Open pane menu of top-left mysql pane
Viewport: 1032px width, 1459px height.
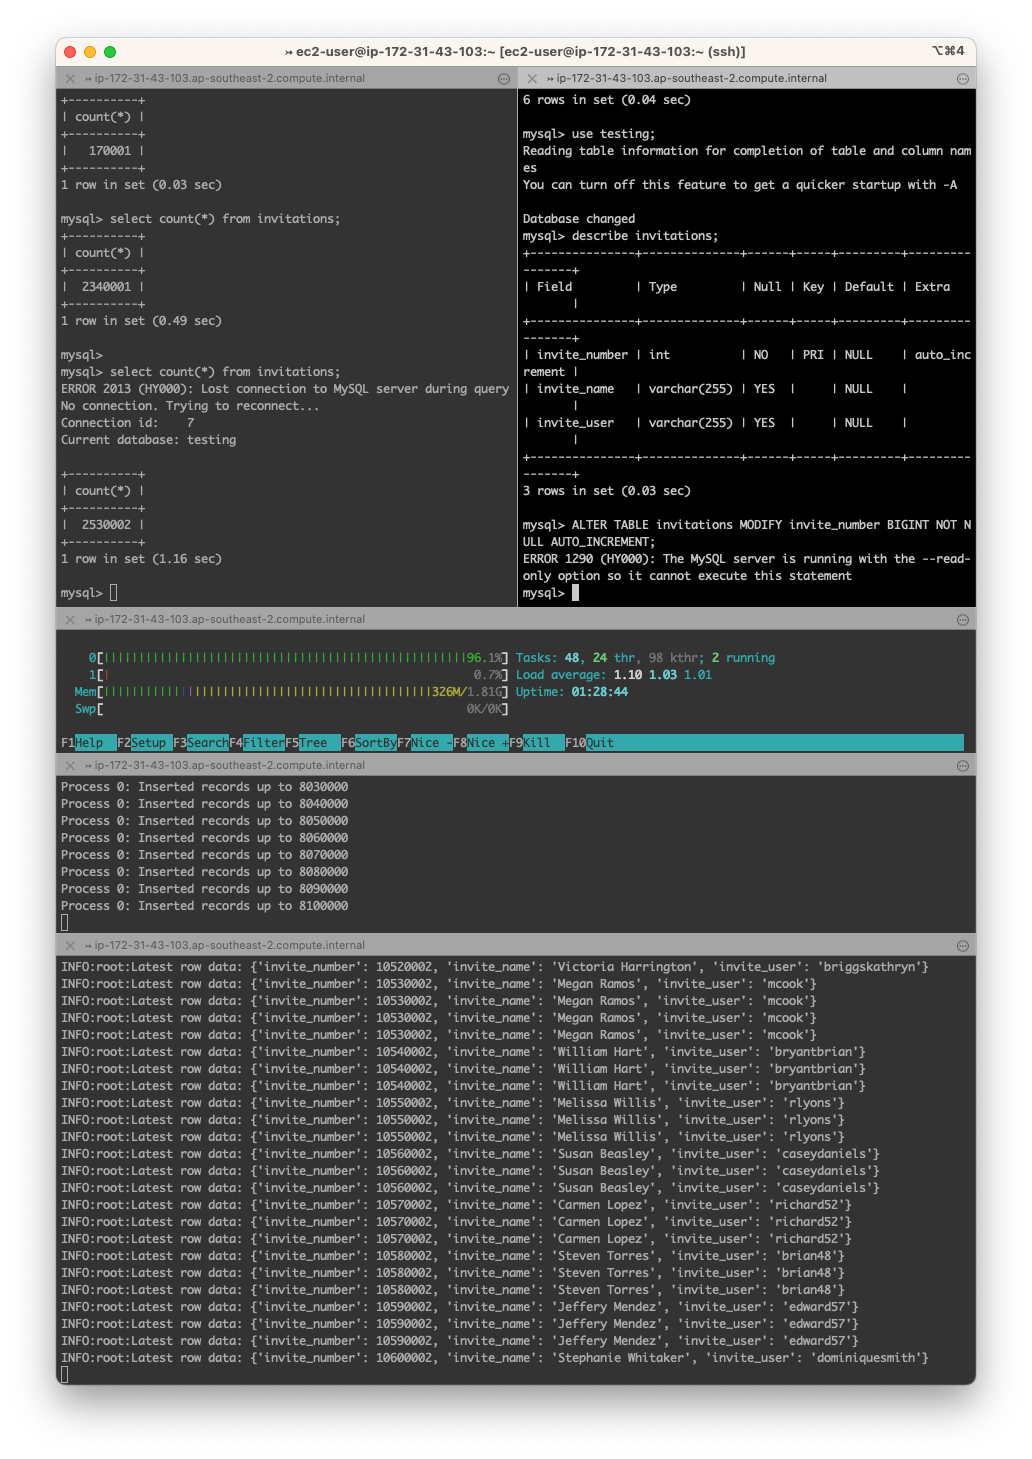click(x=504, y=78)
